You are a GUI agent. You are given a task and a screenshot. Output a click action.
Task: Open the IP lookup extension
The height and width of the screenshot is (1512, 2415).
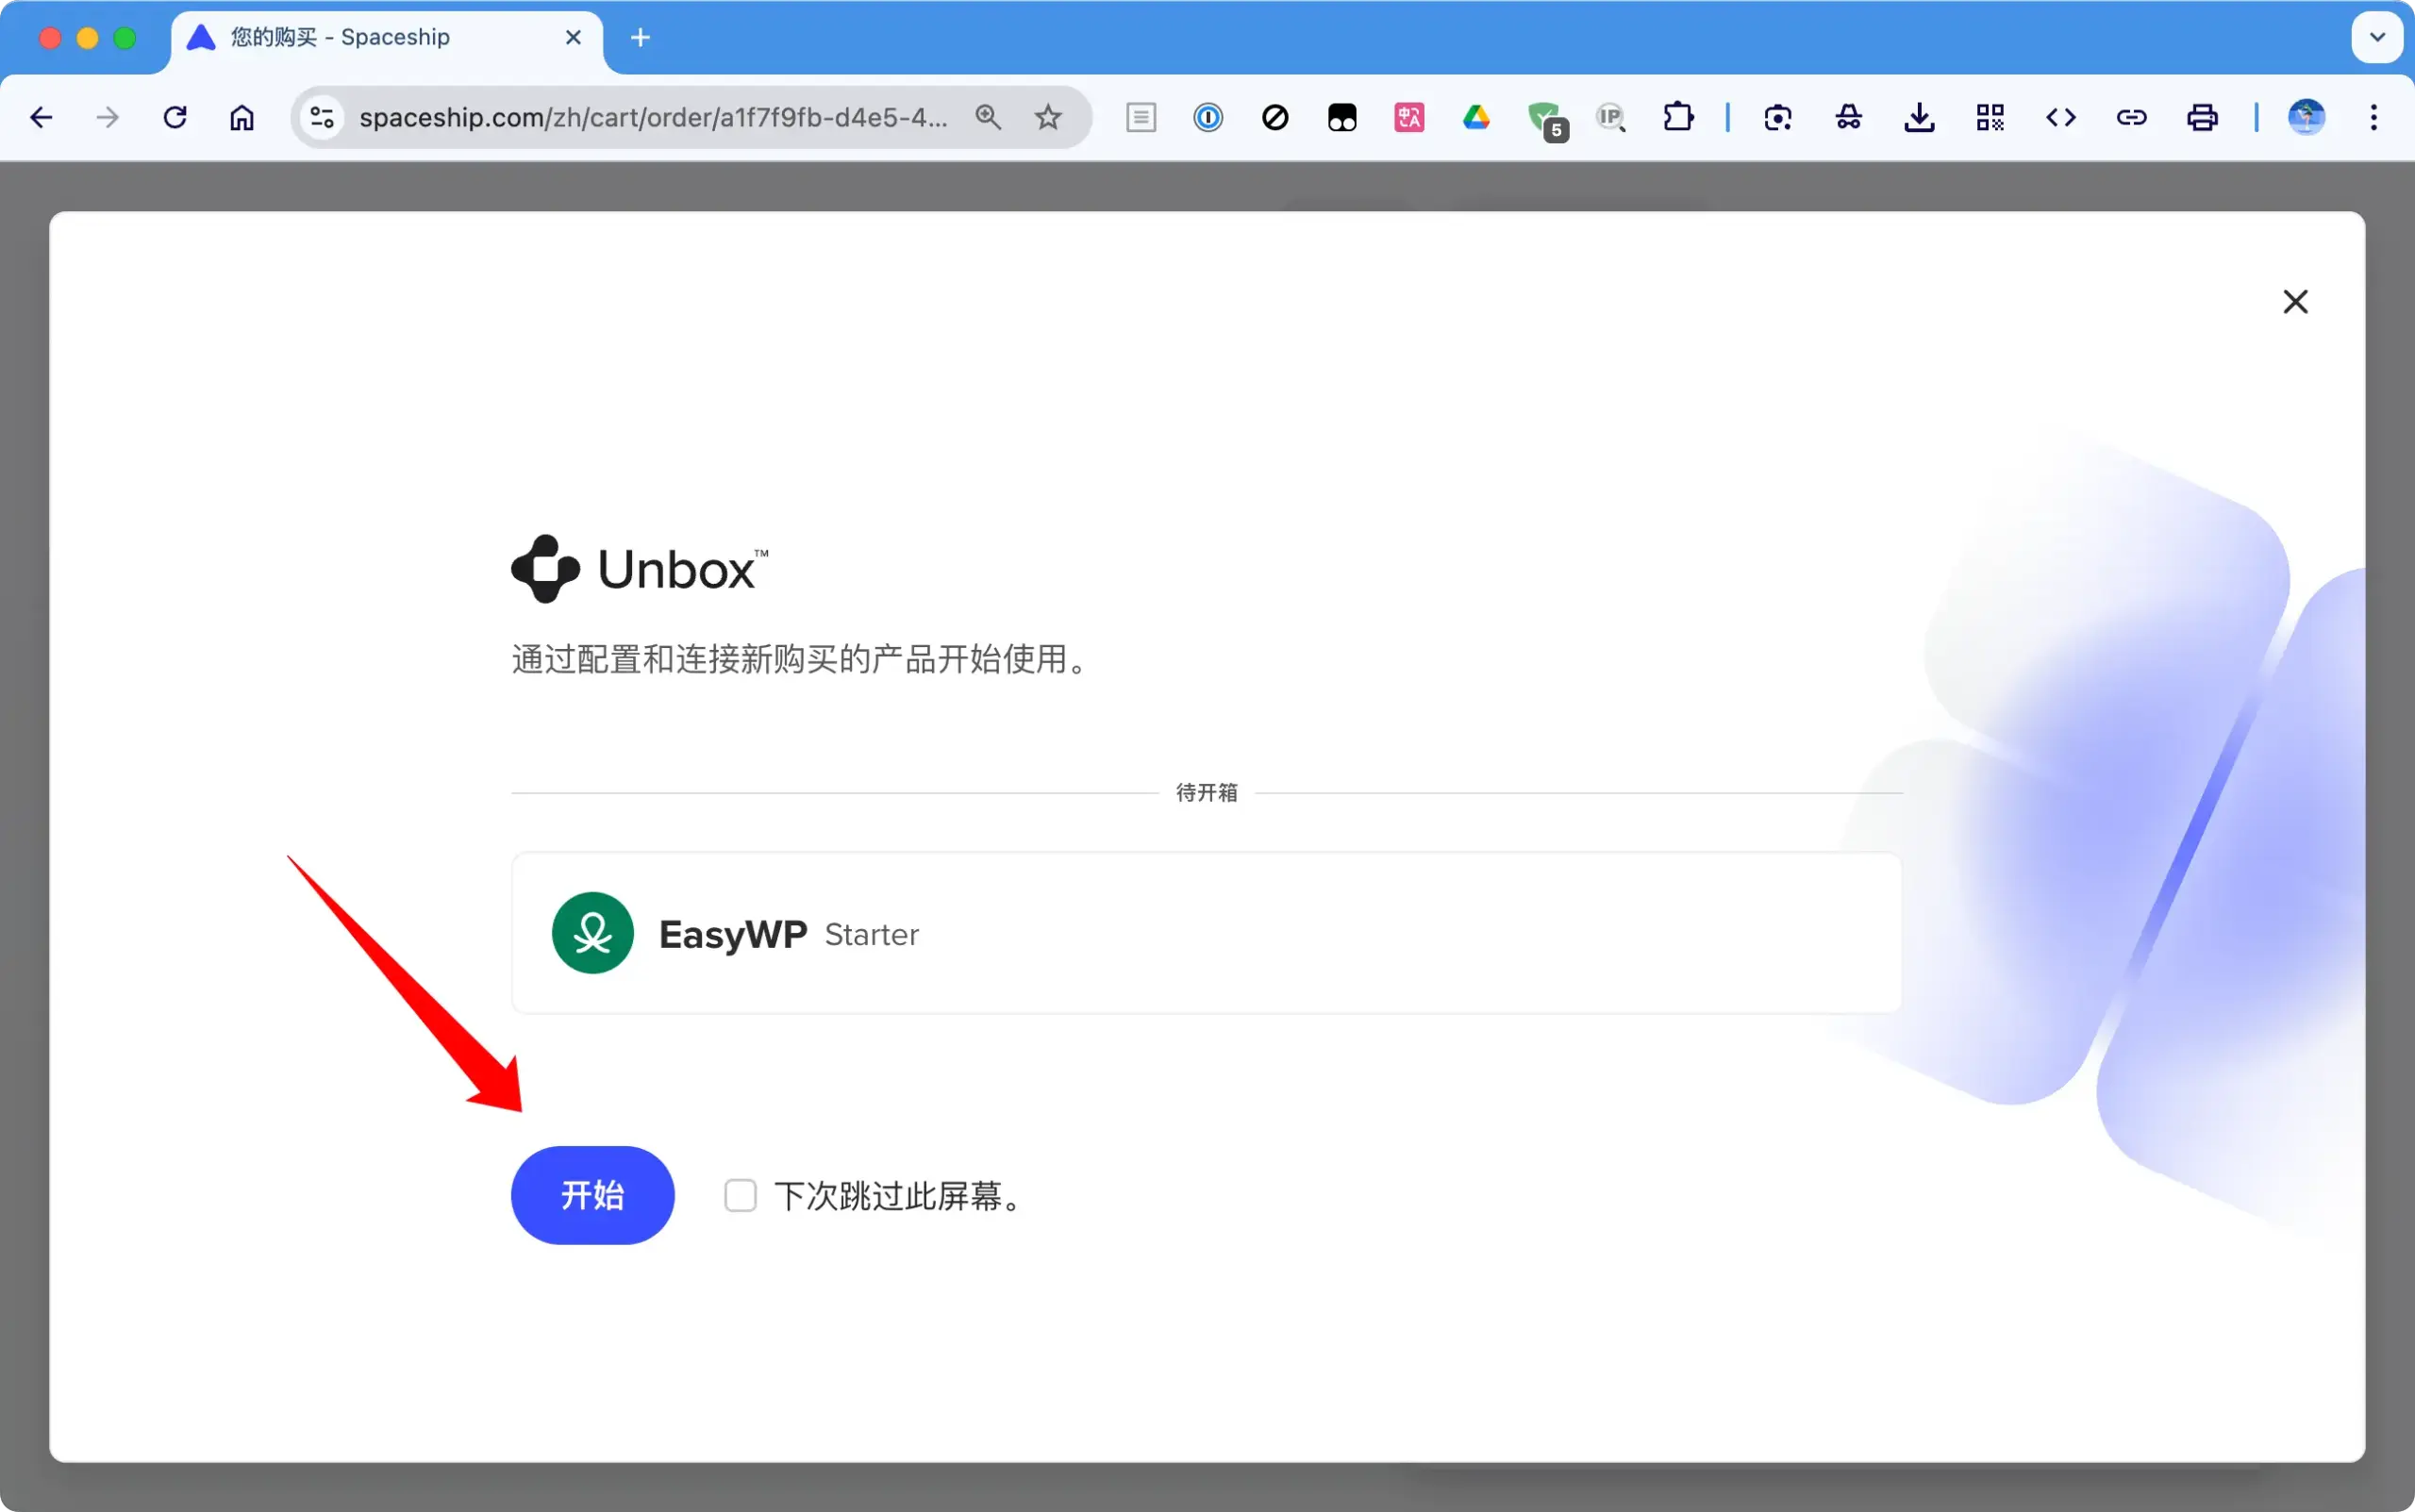pyautogui.click(x=1611, y=117)
